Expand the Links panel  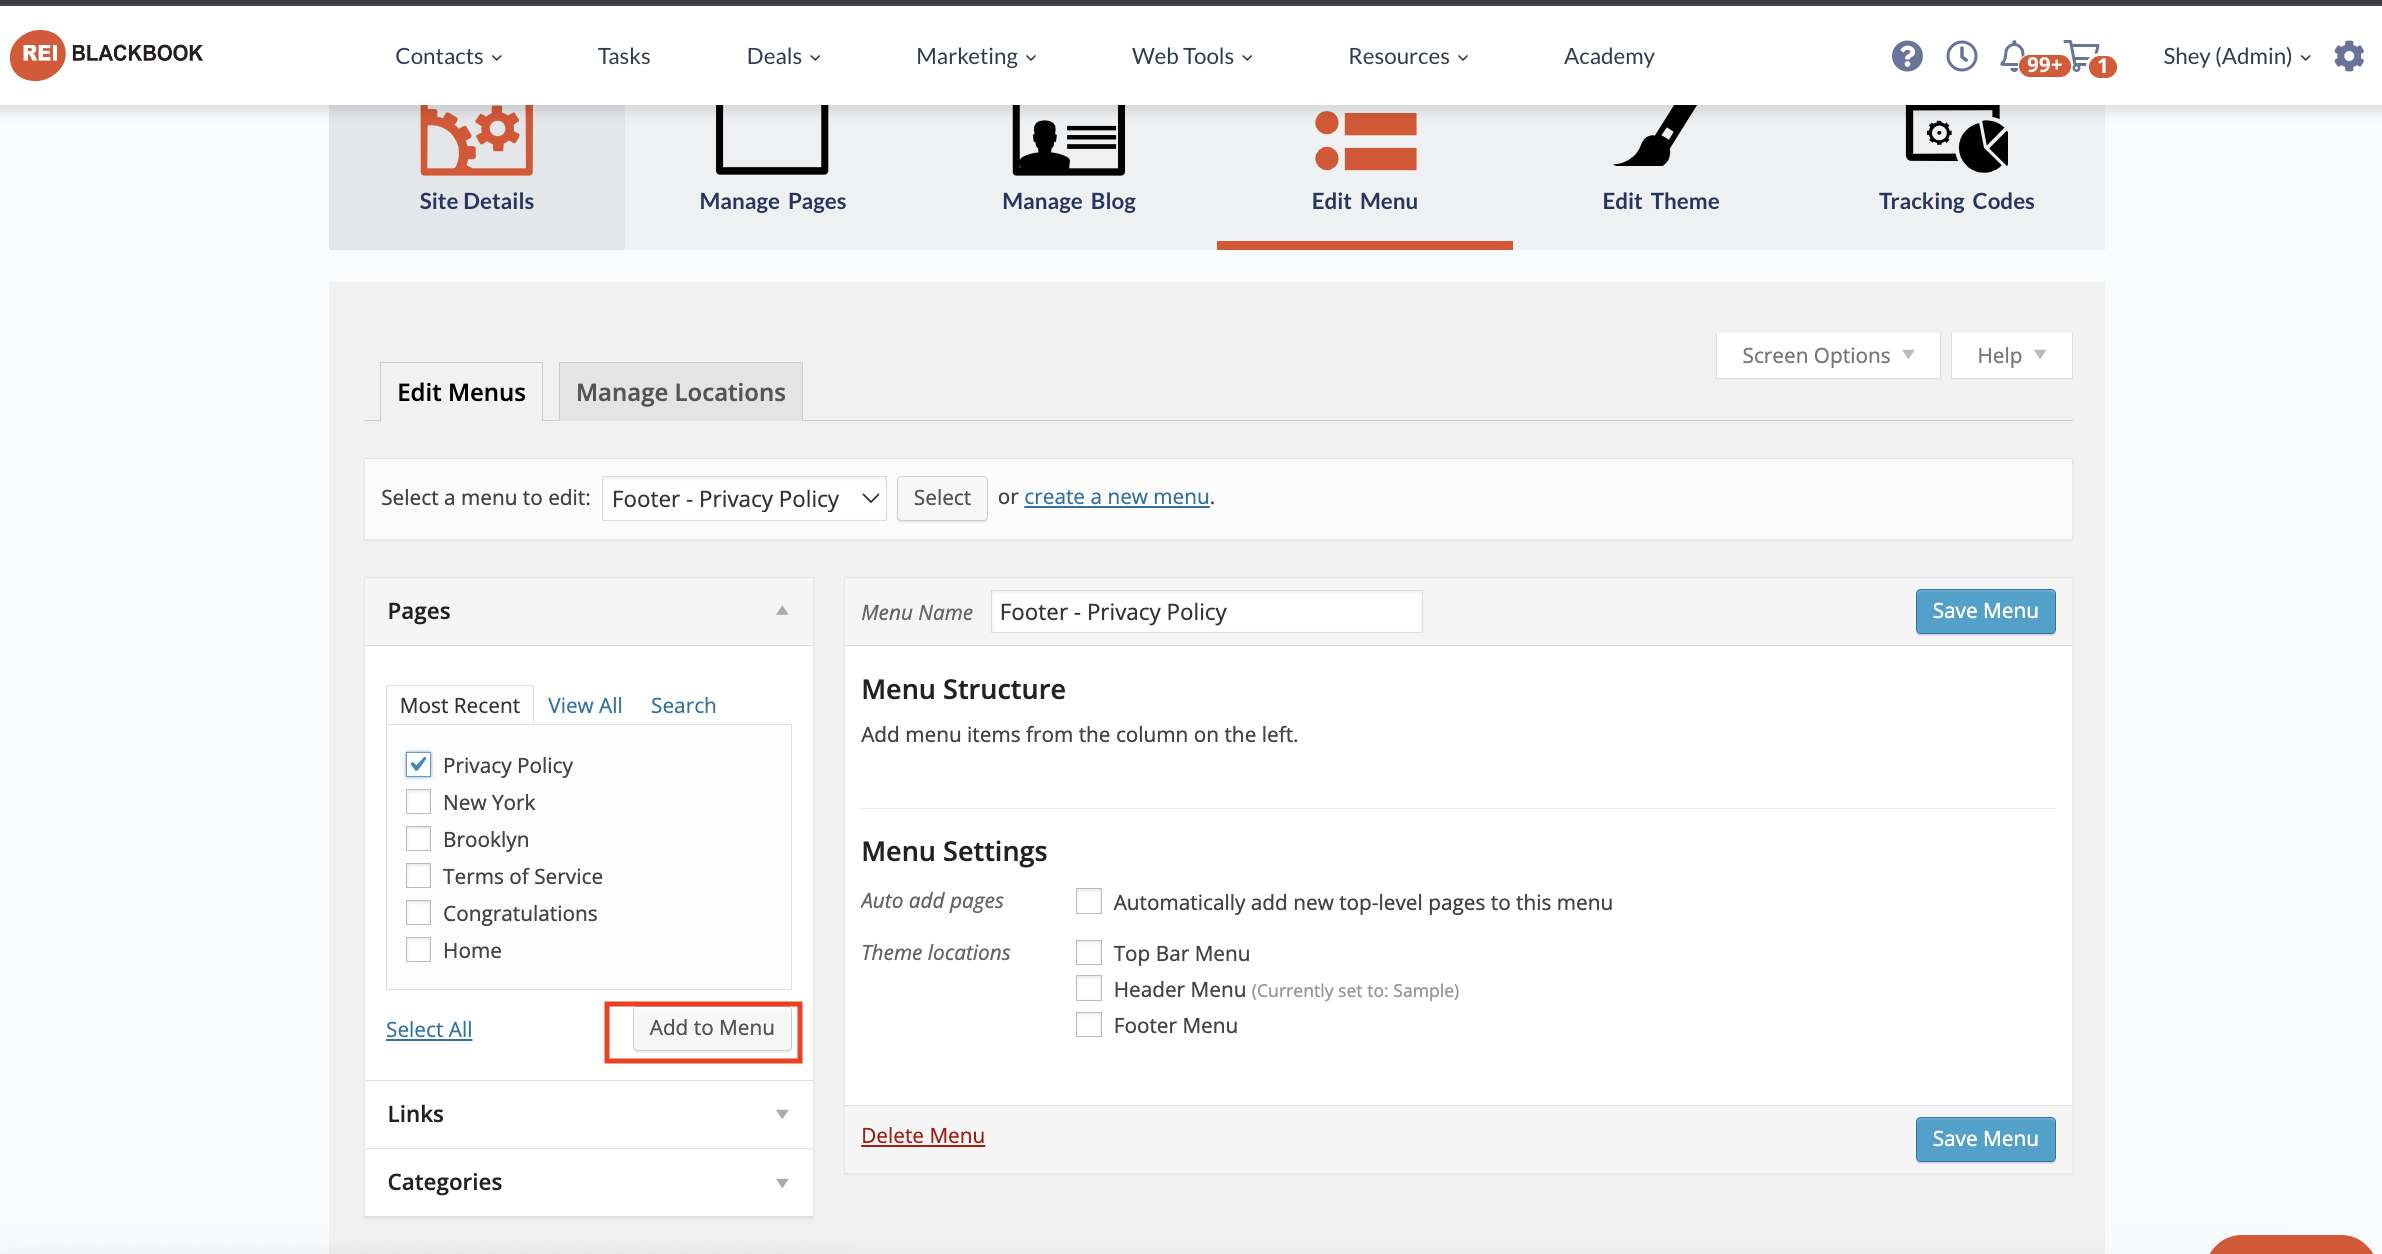[x=782, y=1114]
